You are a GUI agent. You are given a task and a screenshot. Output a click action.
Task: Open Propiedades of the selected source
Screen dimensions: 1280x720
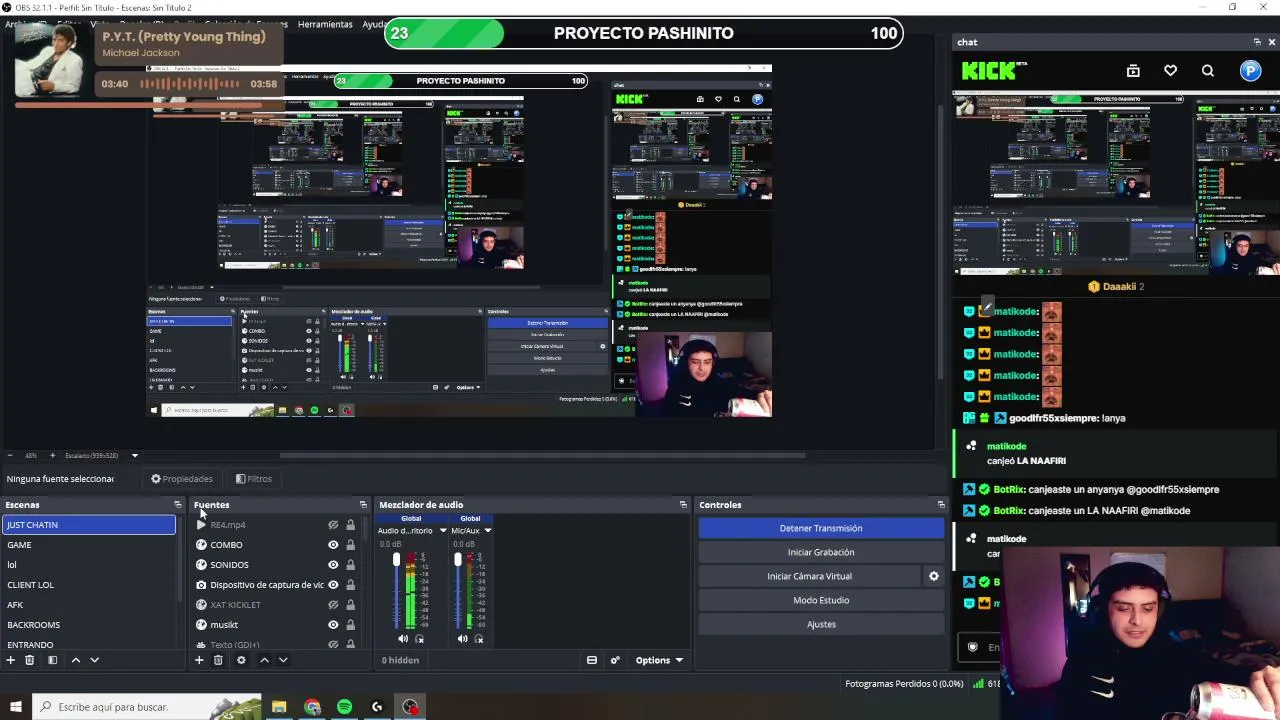tap(182, 479)
